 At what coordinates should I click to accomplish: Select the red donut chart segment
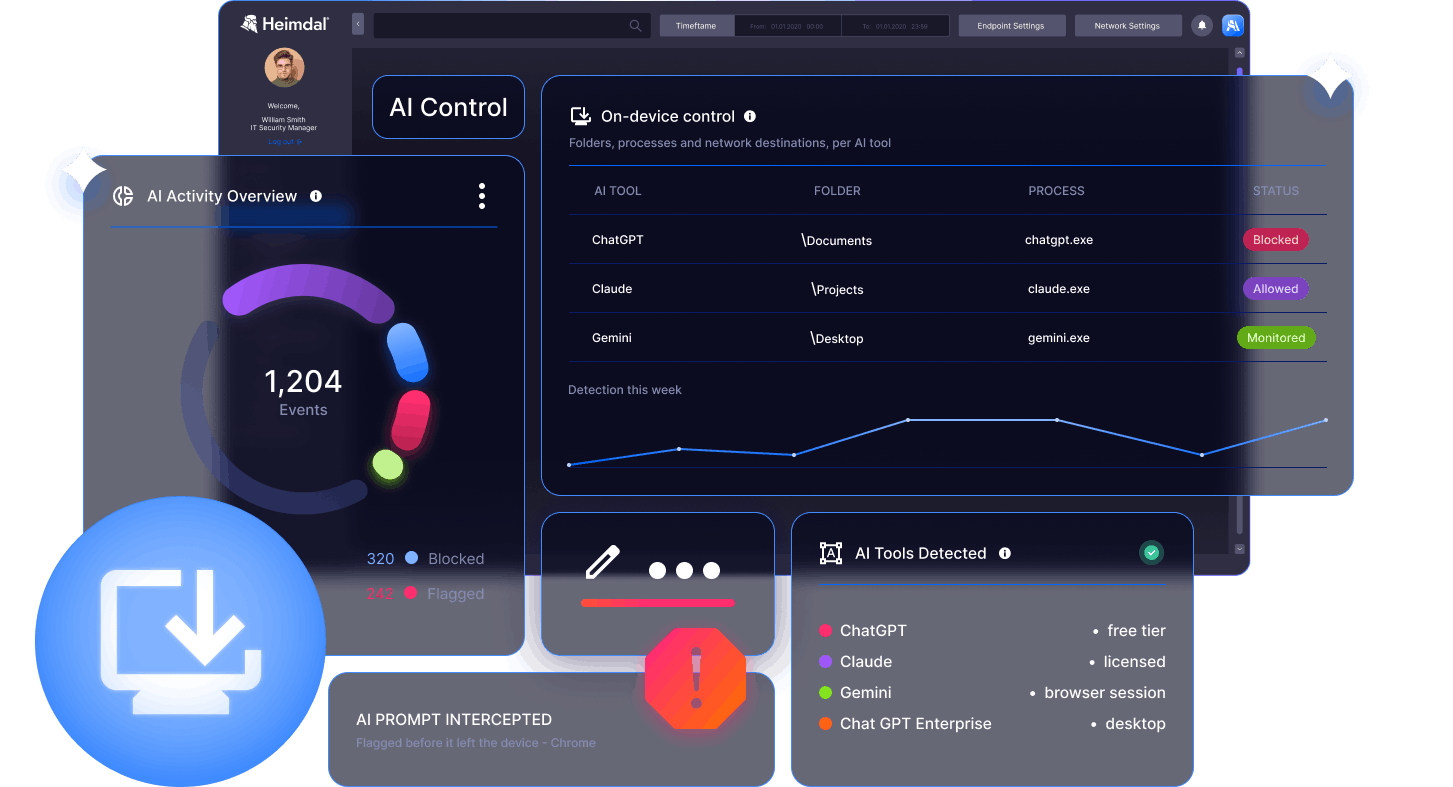[411, 419]
